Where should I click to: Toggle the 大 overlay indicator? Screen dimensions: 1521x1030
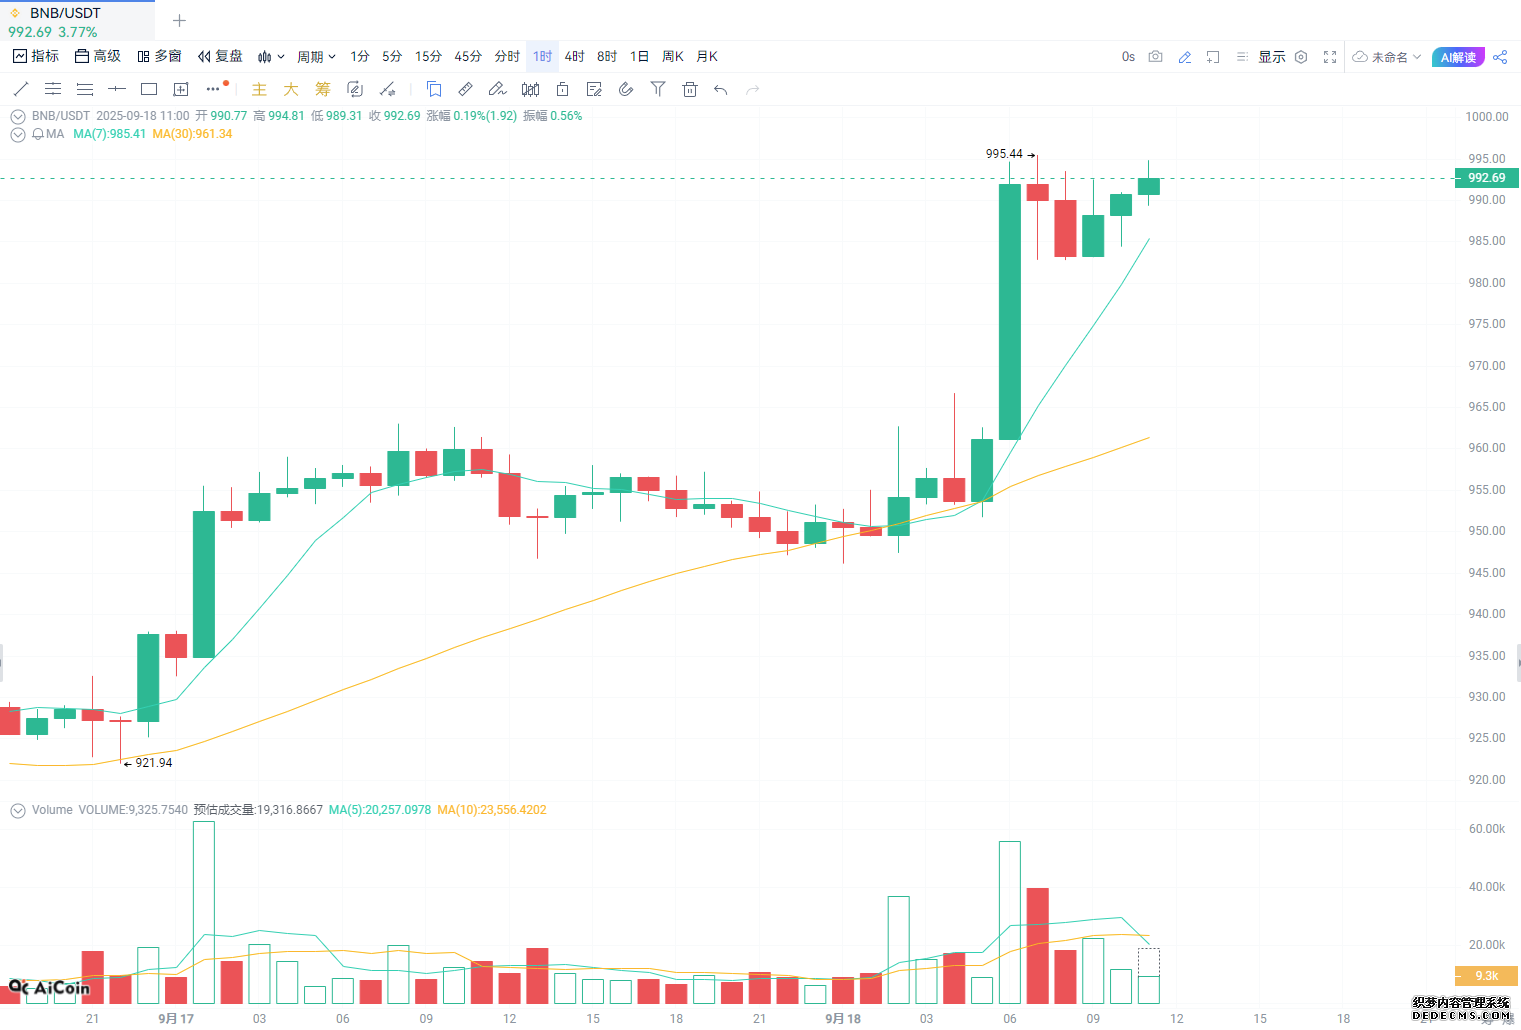(291, 89)
